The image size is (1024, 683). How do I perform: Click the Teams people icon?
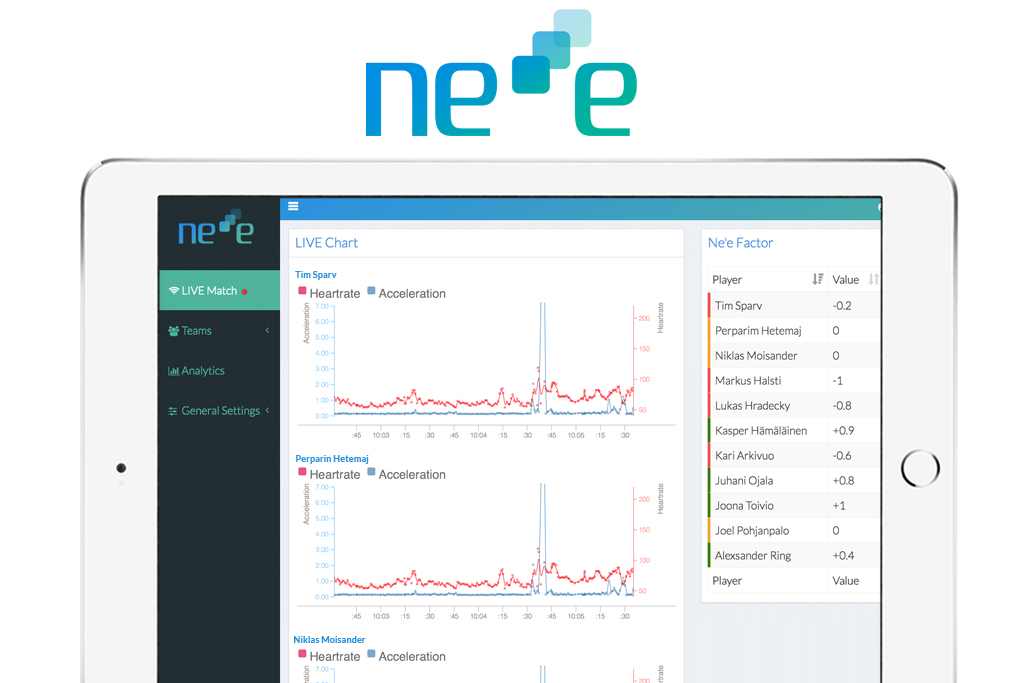(174, 331)
